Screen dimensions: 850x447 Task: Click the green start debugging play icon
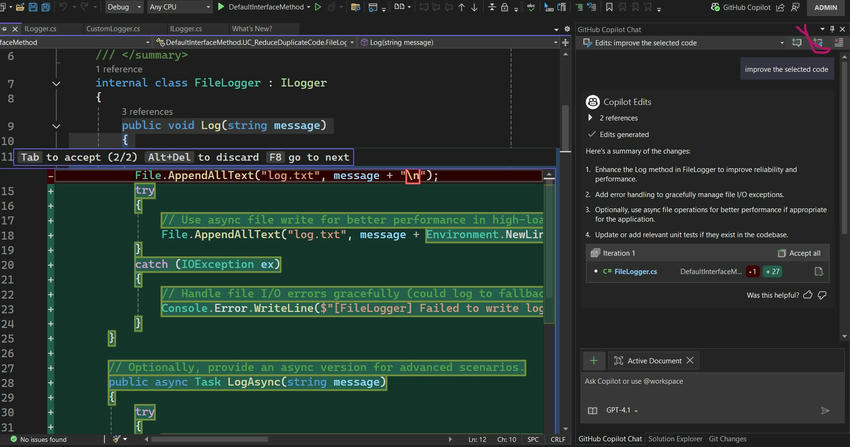click(x=222, y=7)
